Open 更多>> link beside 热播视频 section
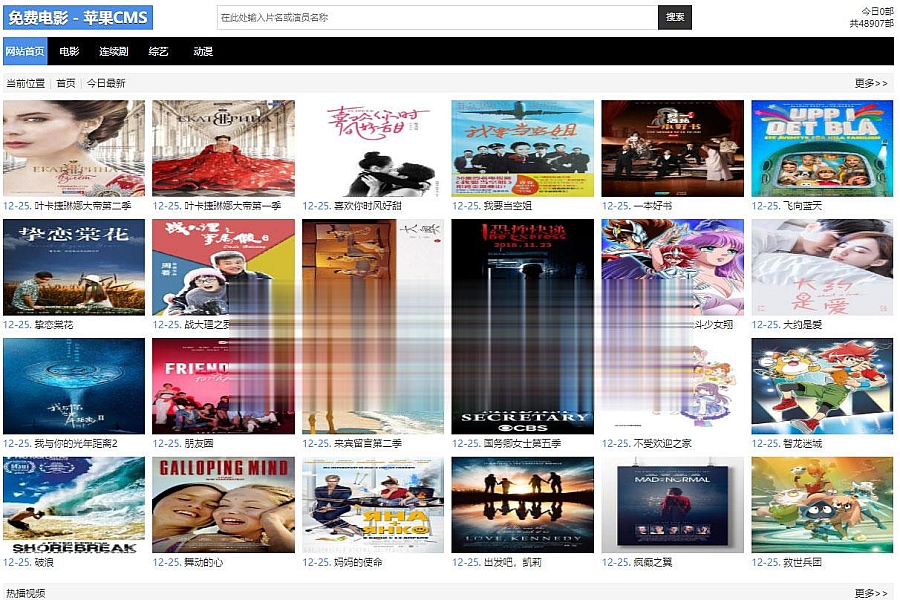Screen dimensions: 900x600 871,593
